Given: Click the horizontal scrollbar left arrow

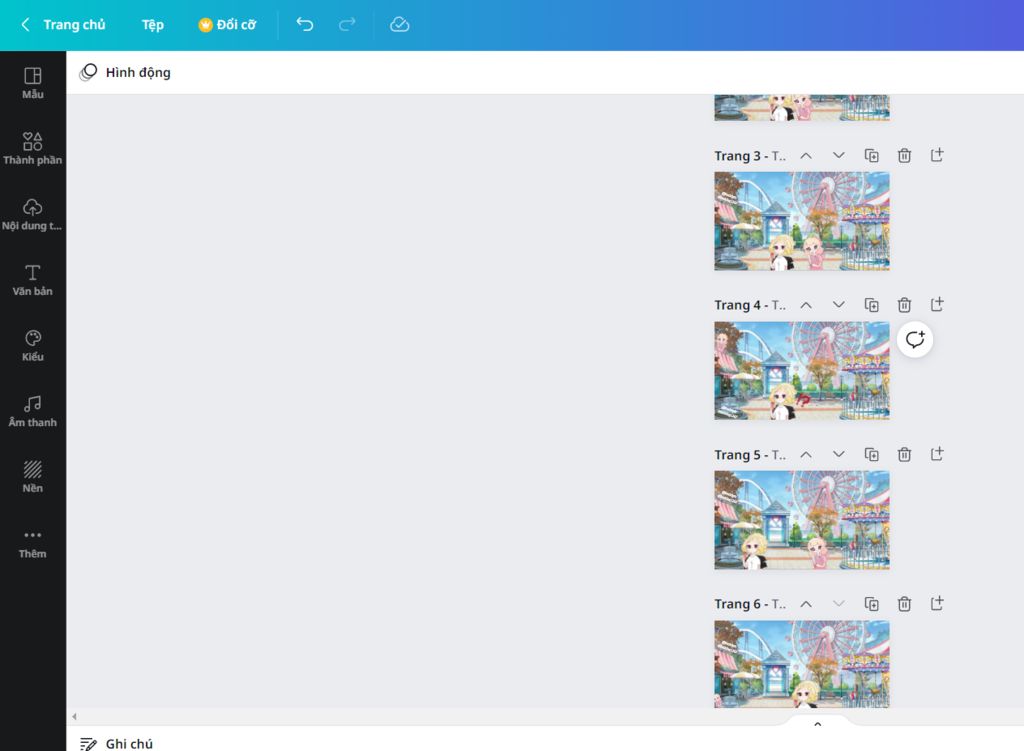Looking at the screenshot, I should tap(74, 716).
